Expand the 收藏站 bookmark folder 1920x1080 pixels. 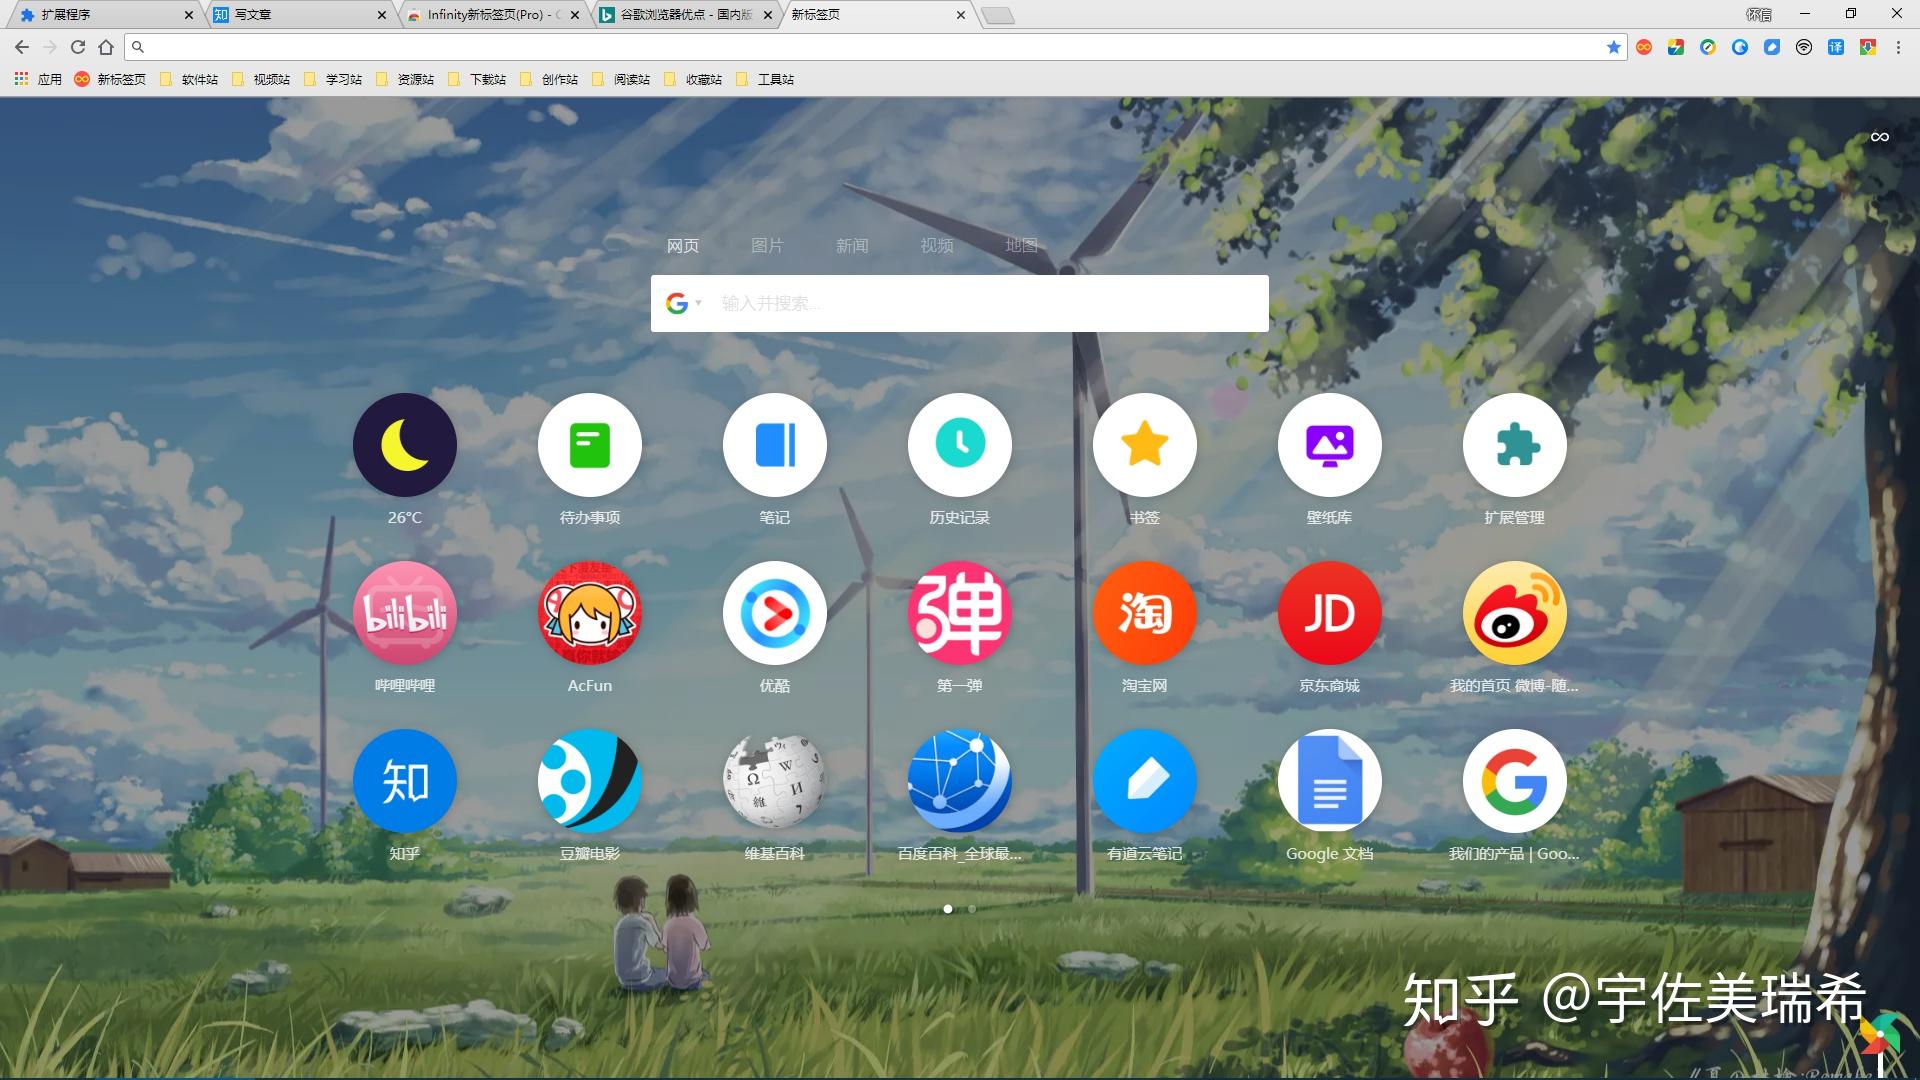point(693,79)
